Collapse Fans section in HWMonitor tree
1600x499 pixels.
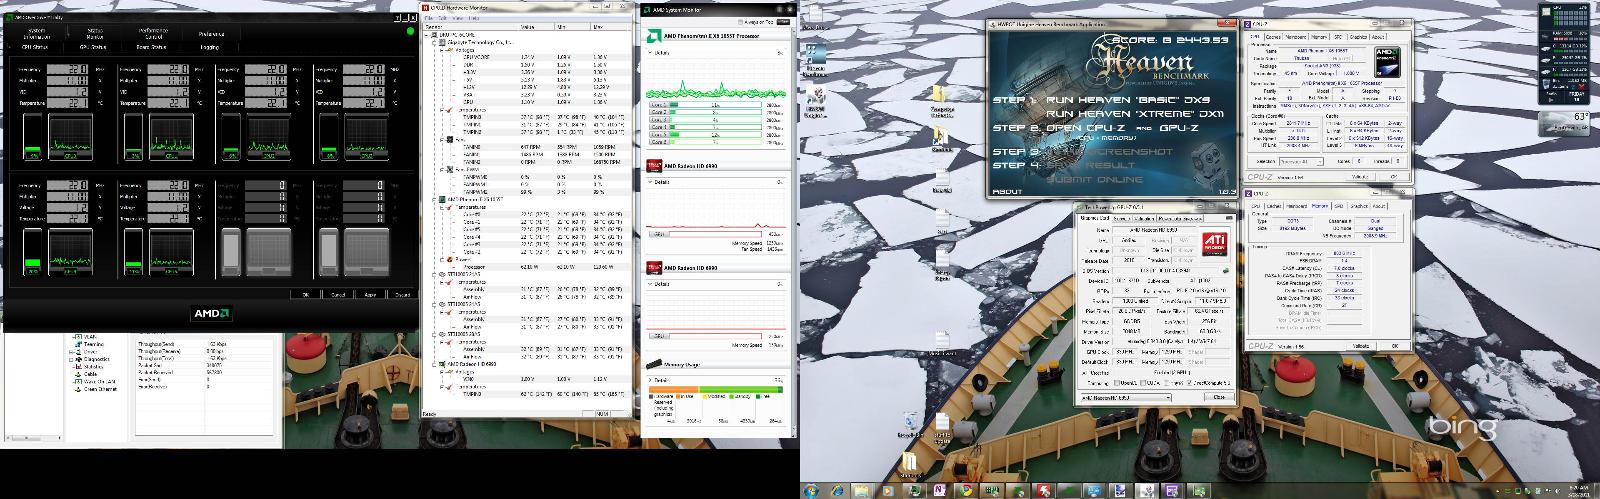coord(442,140)
